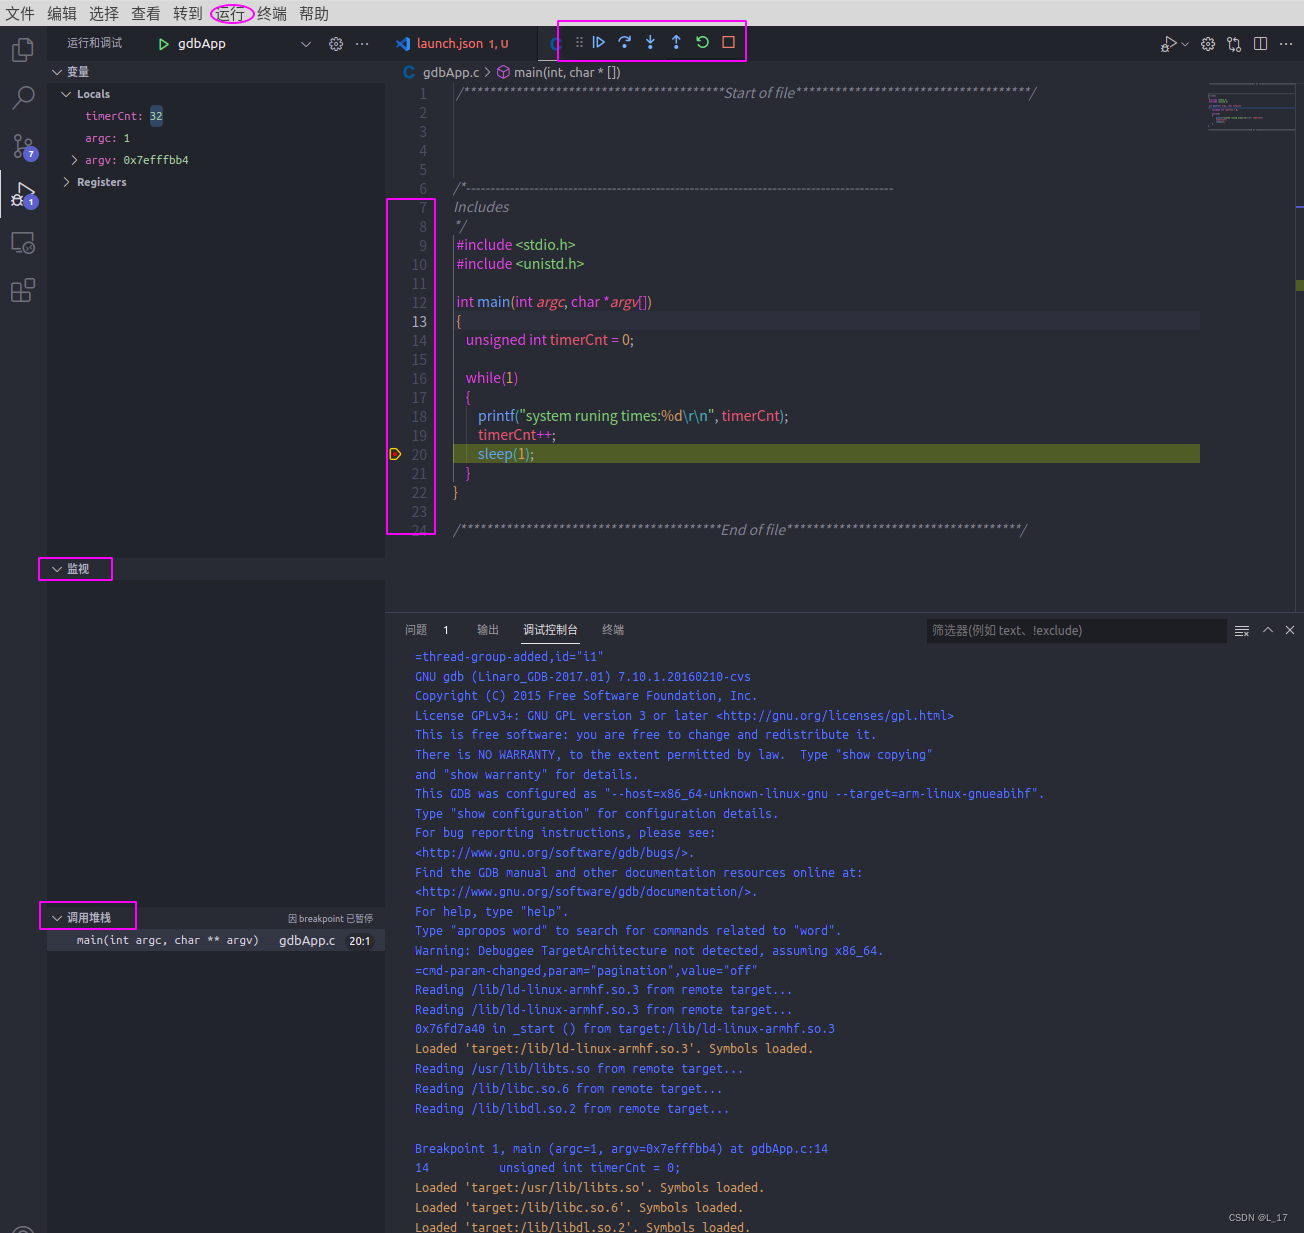The height and width of the screenshot is (1233, 1304).
Task: Select the main stack frame row
Action: click(x=216, y=941)
